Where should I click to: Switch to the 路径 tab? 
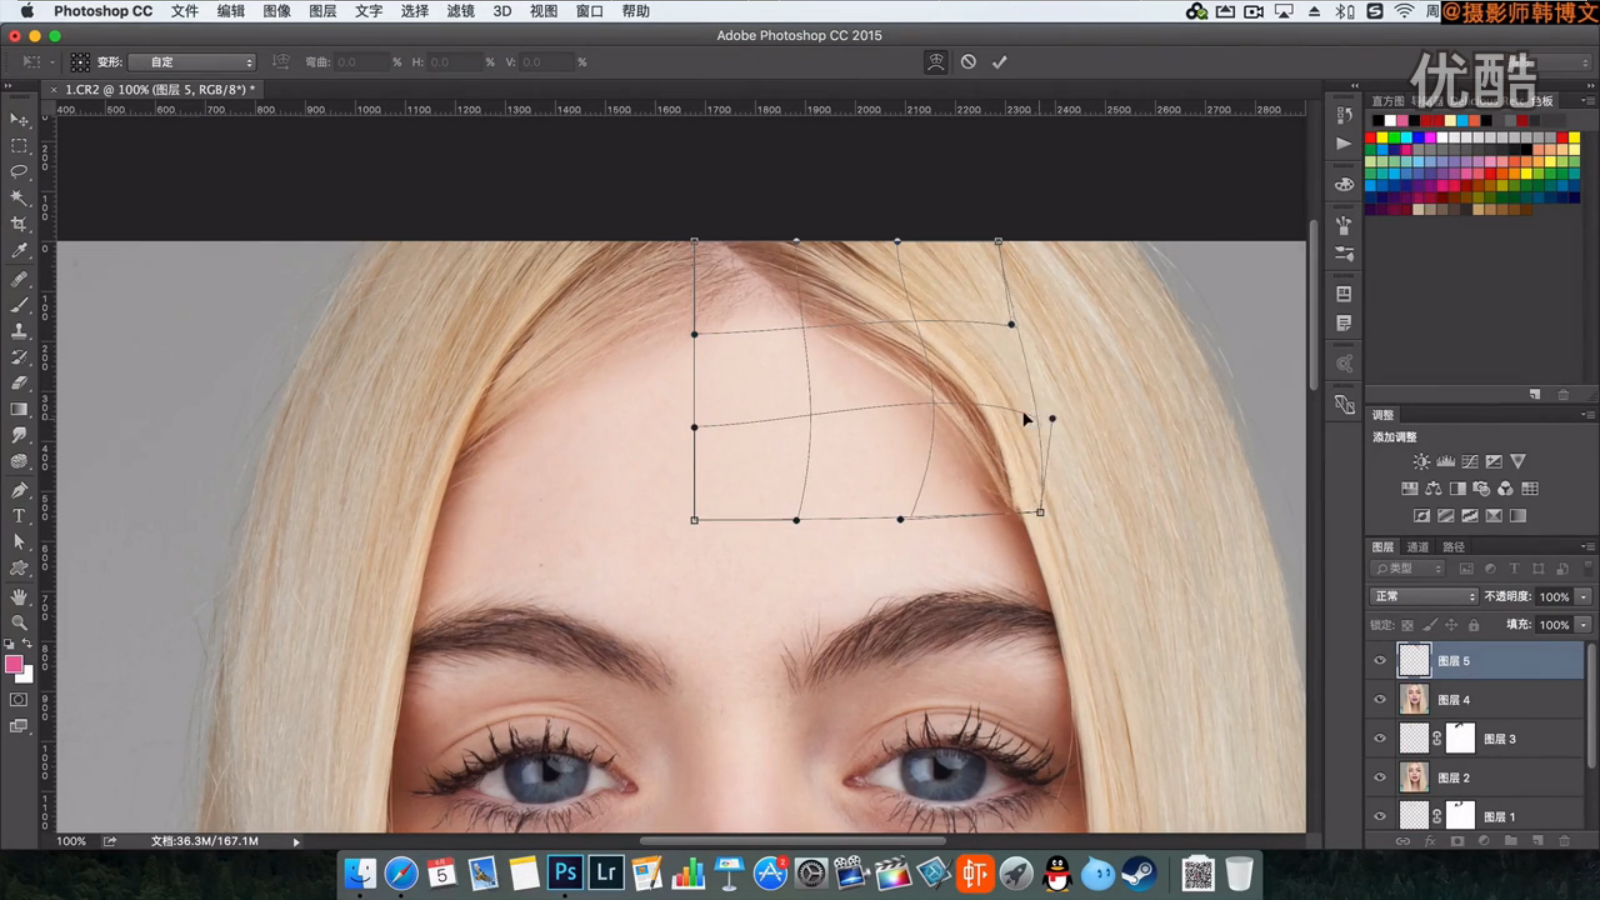point(1454,547)
